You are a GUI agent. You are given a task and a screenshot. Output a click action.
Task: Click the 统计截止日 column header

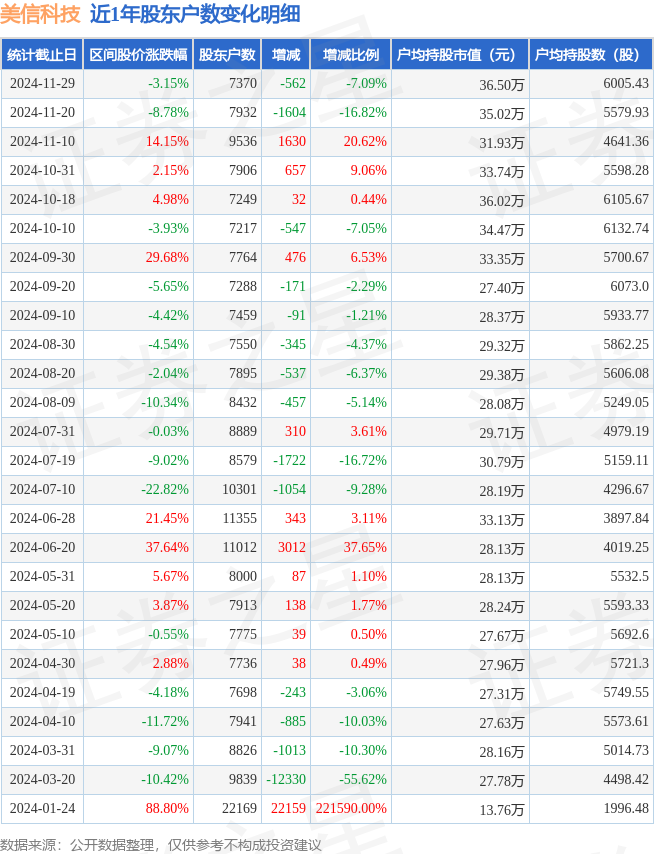coord(42,54)
